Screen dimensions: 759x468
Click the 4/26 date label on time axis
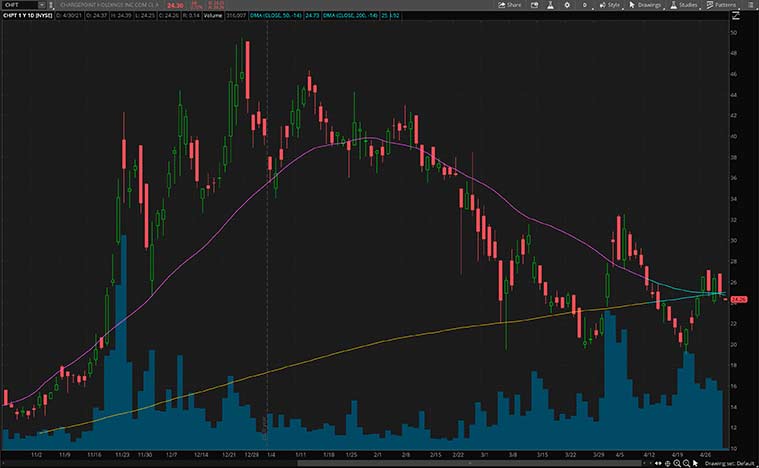(x=706, y=455)
